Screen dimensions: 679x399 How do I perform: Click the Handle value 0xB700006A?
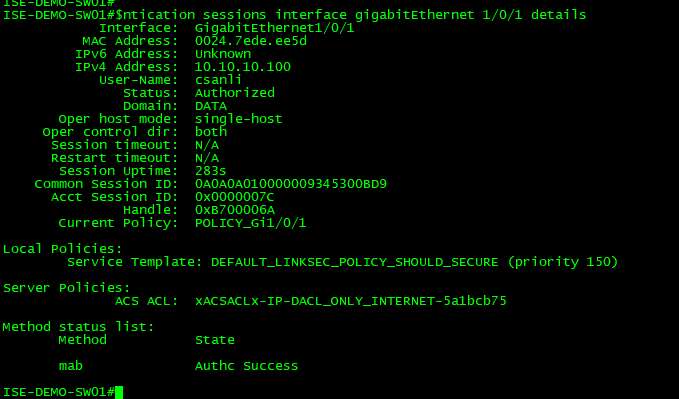tap(235, 210)
